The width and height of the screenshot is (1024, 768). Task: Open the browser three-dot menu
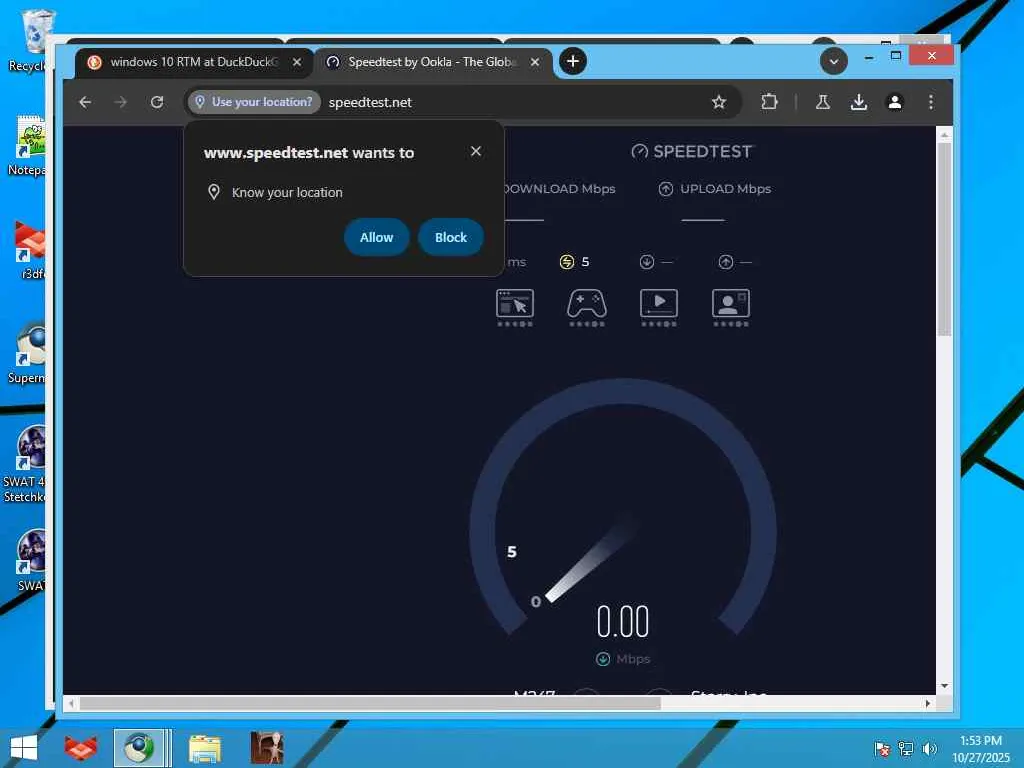[931, 102]
